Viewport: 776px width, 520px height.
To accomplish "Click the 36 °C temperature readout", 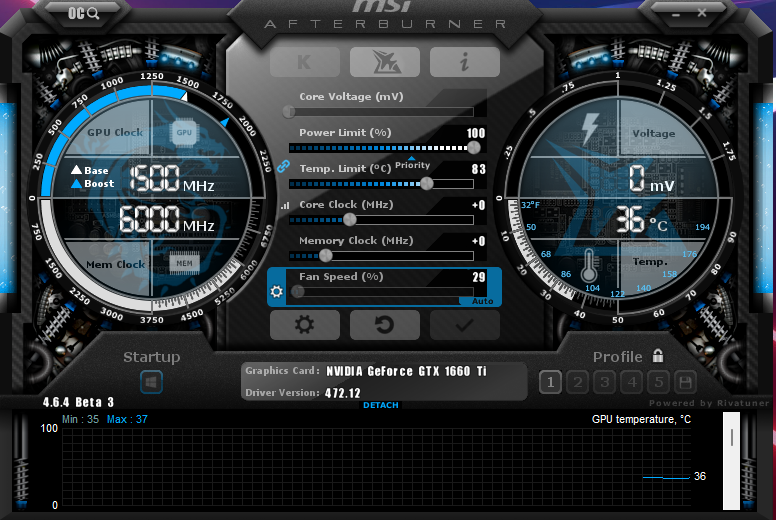I will 642,220.
